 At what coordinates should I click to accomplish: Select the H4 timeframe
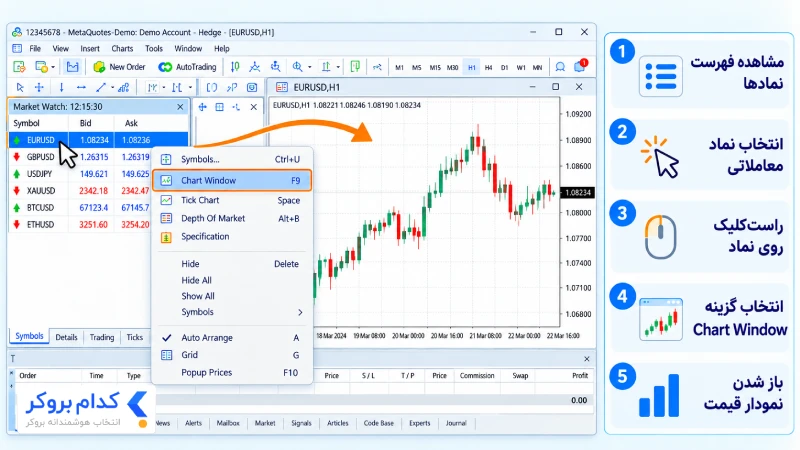tap(488, 67)
